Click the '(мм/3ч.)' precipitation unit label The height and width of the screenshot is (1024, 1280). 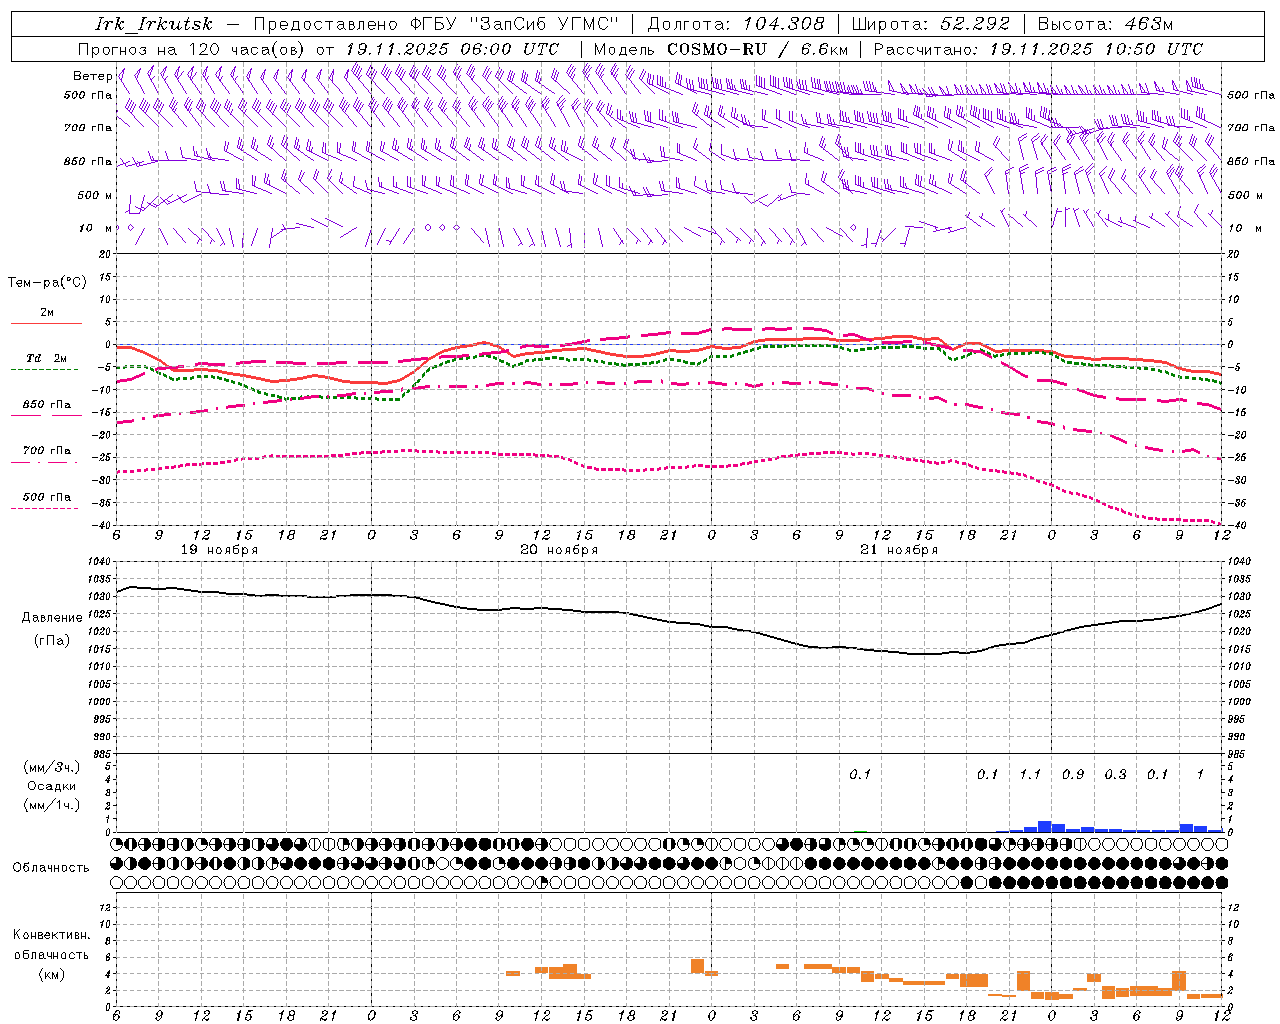(x=52, y=767)
